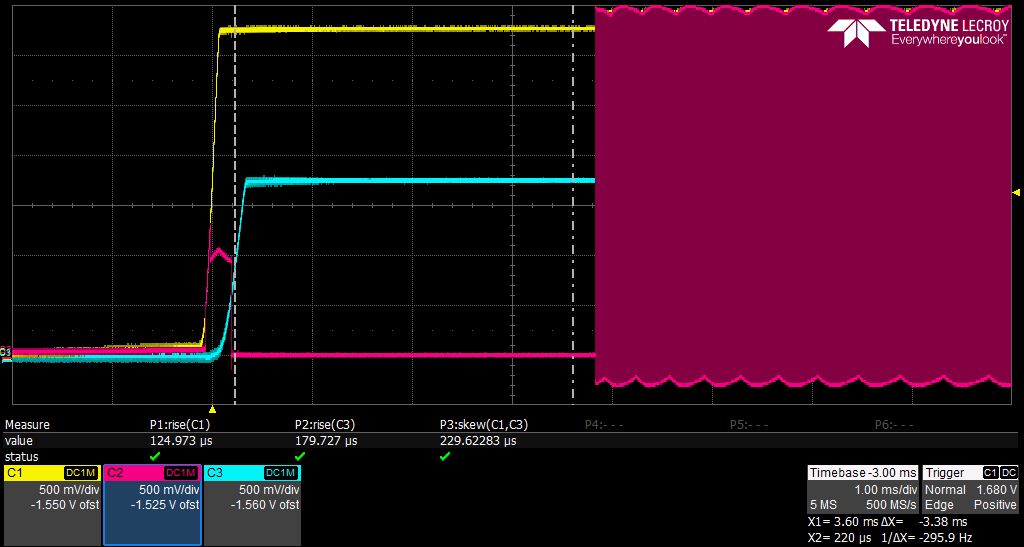Open the C2 channel descriptor box
The height and width of the screenshot is (547, 1024).
tap(152, 505)
